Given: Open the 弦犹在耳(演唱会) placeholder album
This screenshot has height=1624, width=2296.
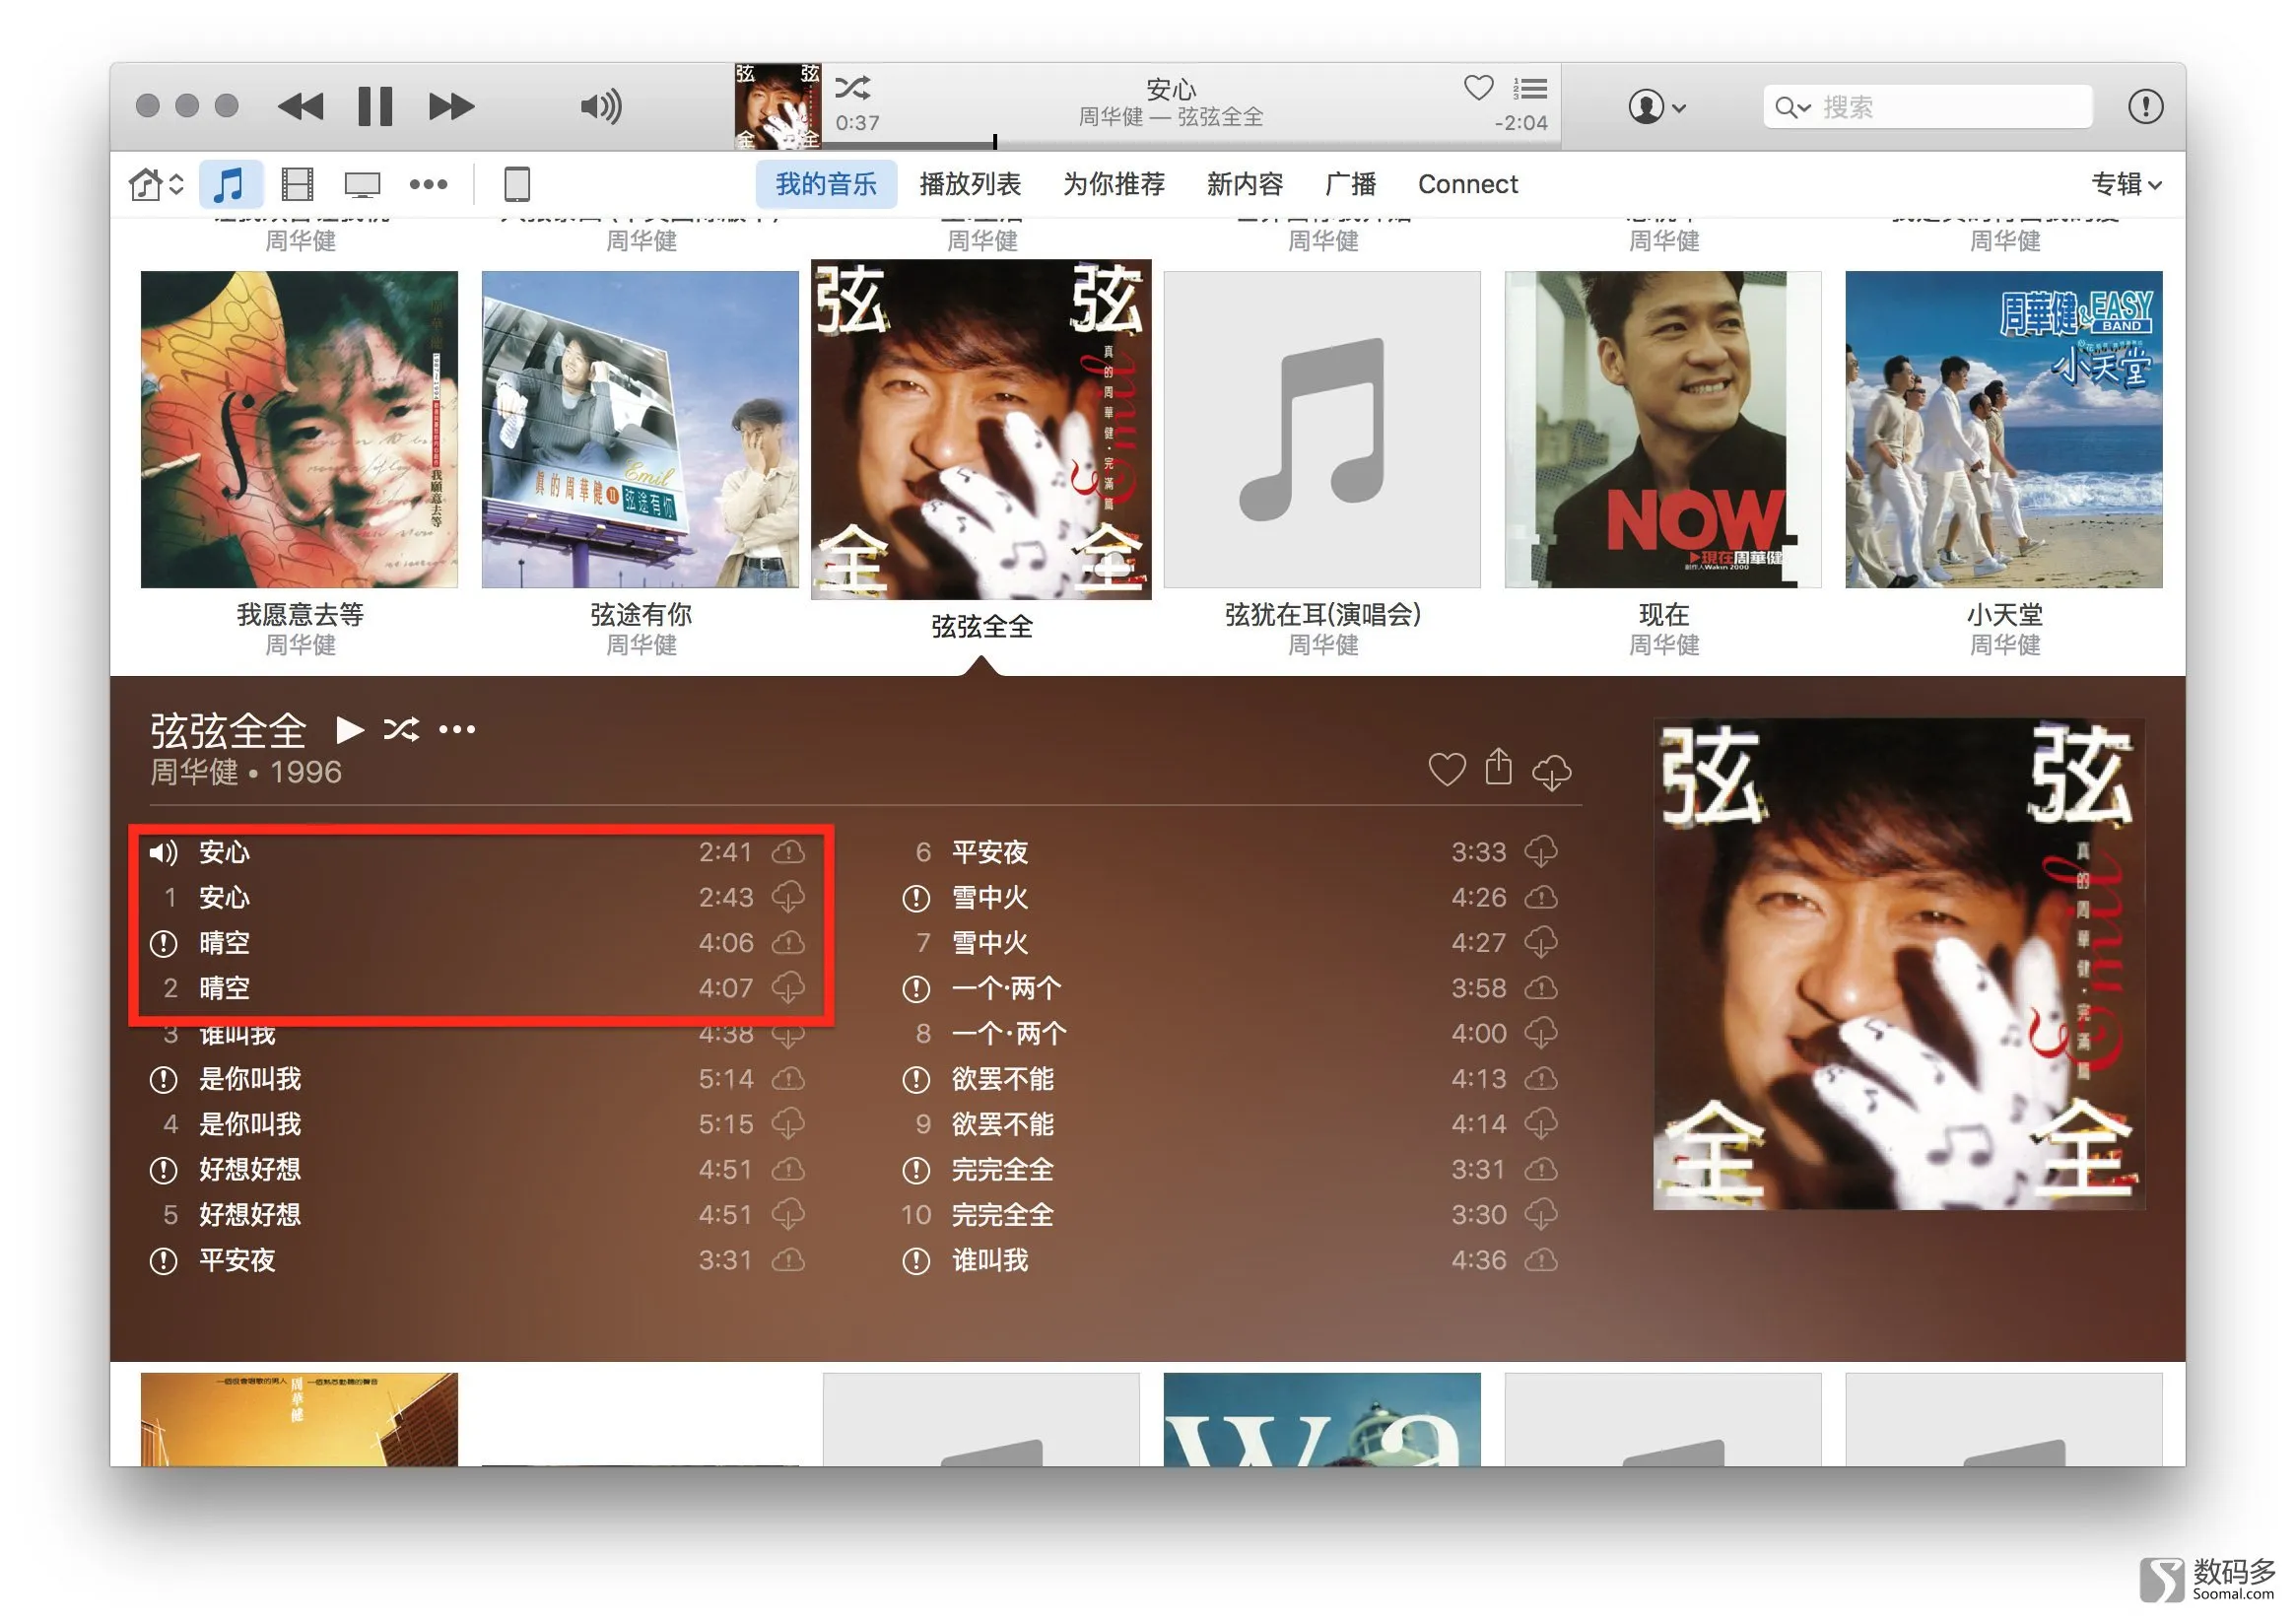Looking at the screenshot, I should pyautogui.click(x=1321, y=429).
